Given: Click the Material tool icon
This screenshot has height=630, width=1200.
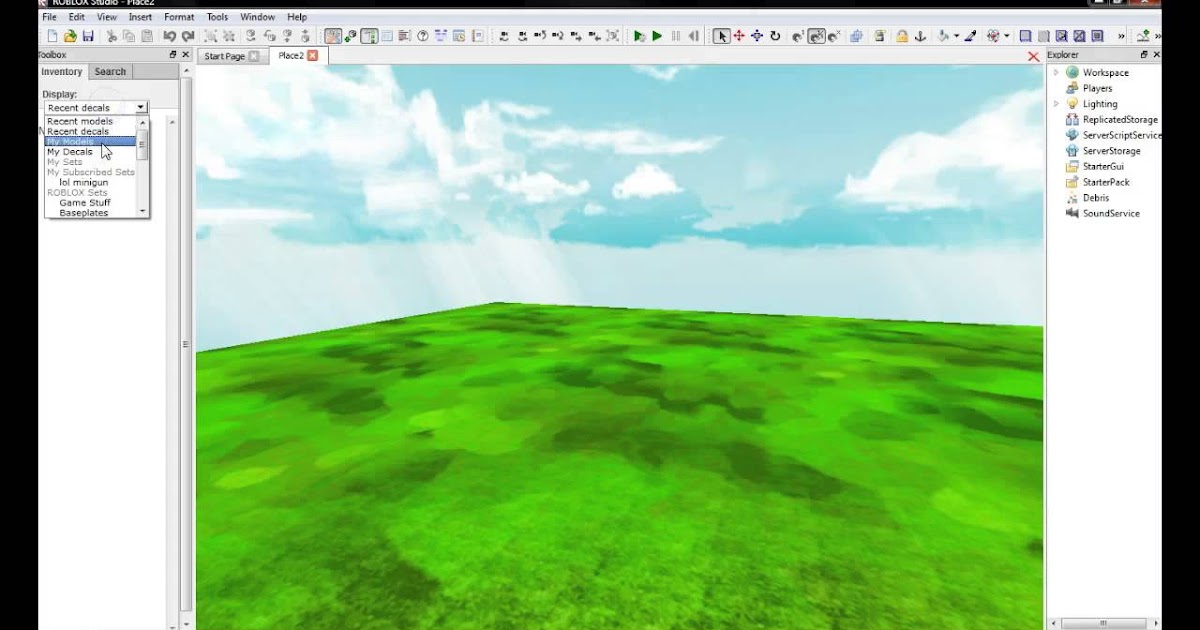Looking at the screenshot, I should click(x=993, y=36).
